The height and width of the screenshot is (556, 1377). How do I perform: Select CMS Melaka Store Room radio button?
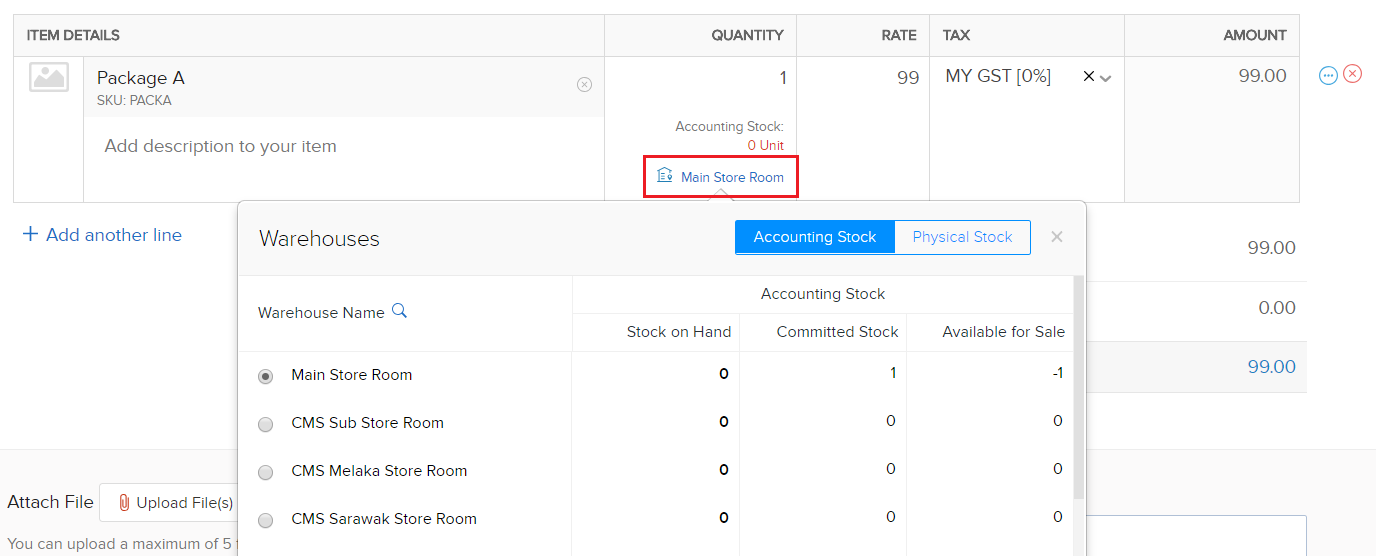click(265, 472)
